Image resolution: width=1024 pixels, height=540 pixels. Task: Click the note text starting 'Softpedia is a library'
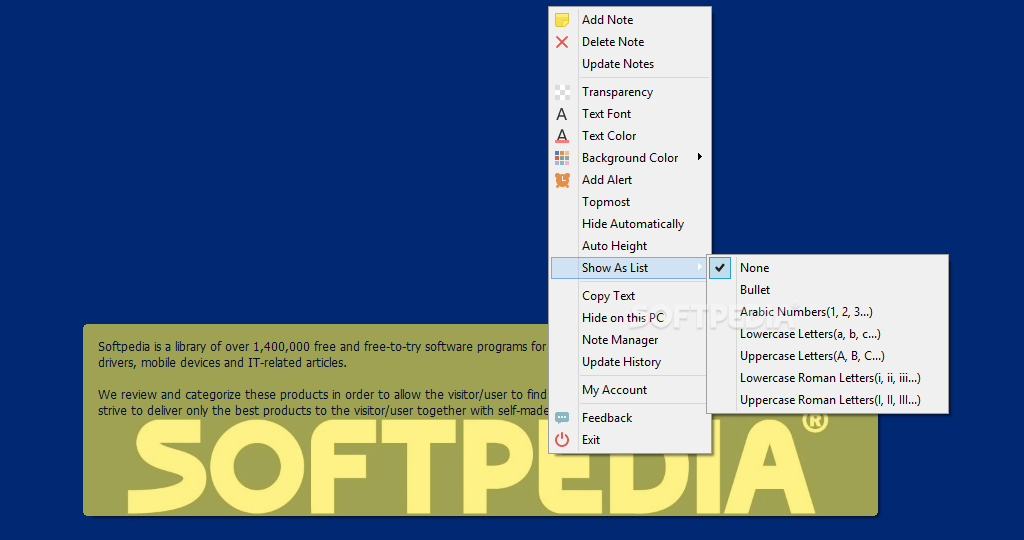(322, 355)
